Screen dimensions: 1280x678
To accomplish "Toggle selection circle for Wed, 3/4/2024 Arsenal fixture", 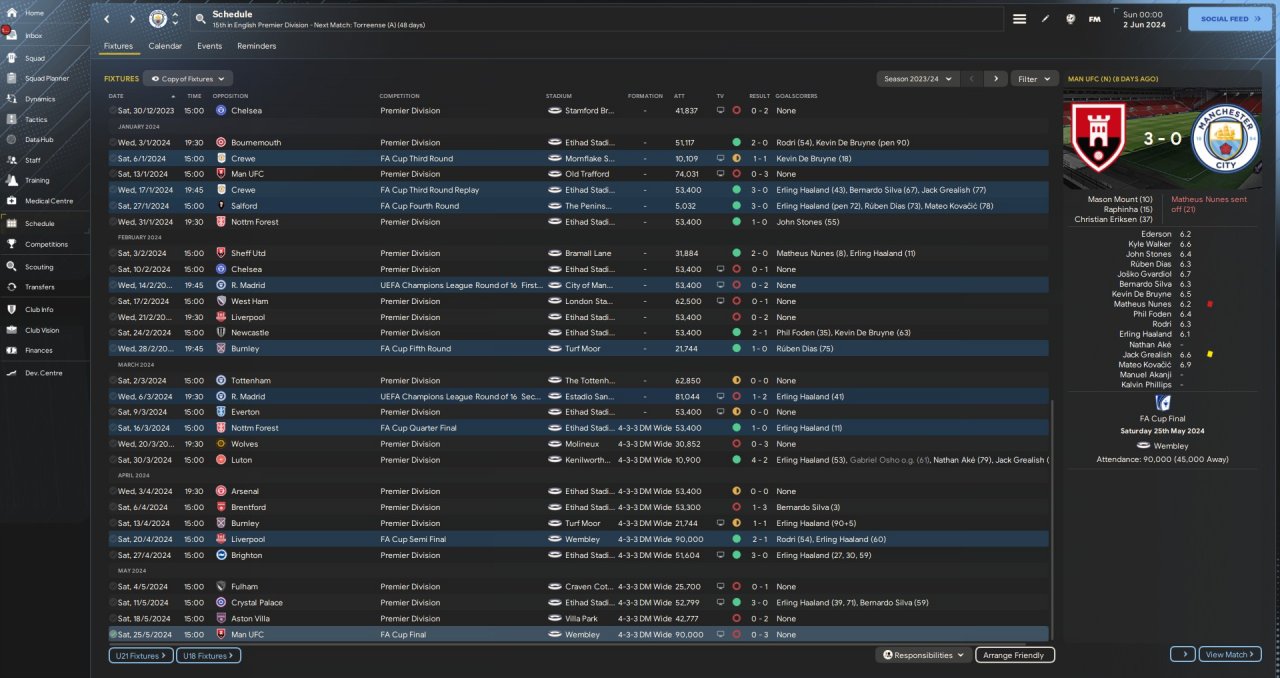I will pos(113,491).
